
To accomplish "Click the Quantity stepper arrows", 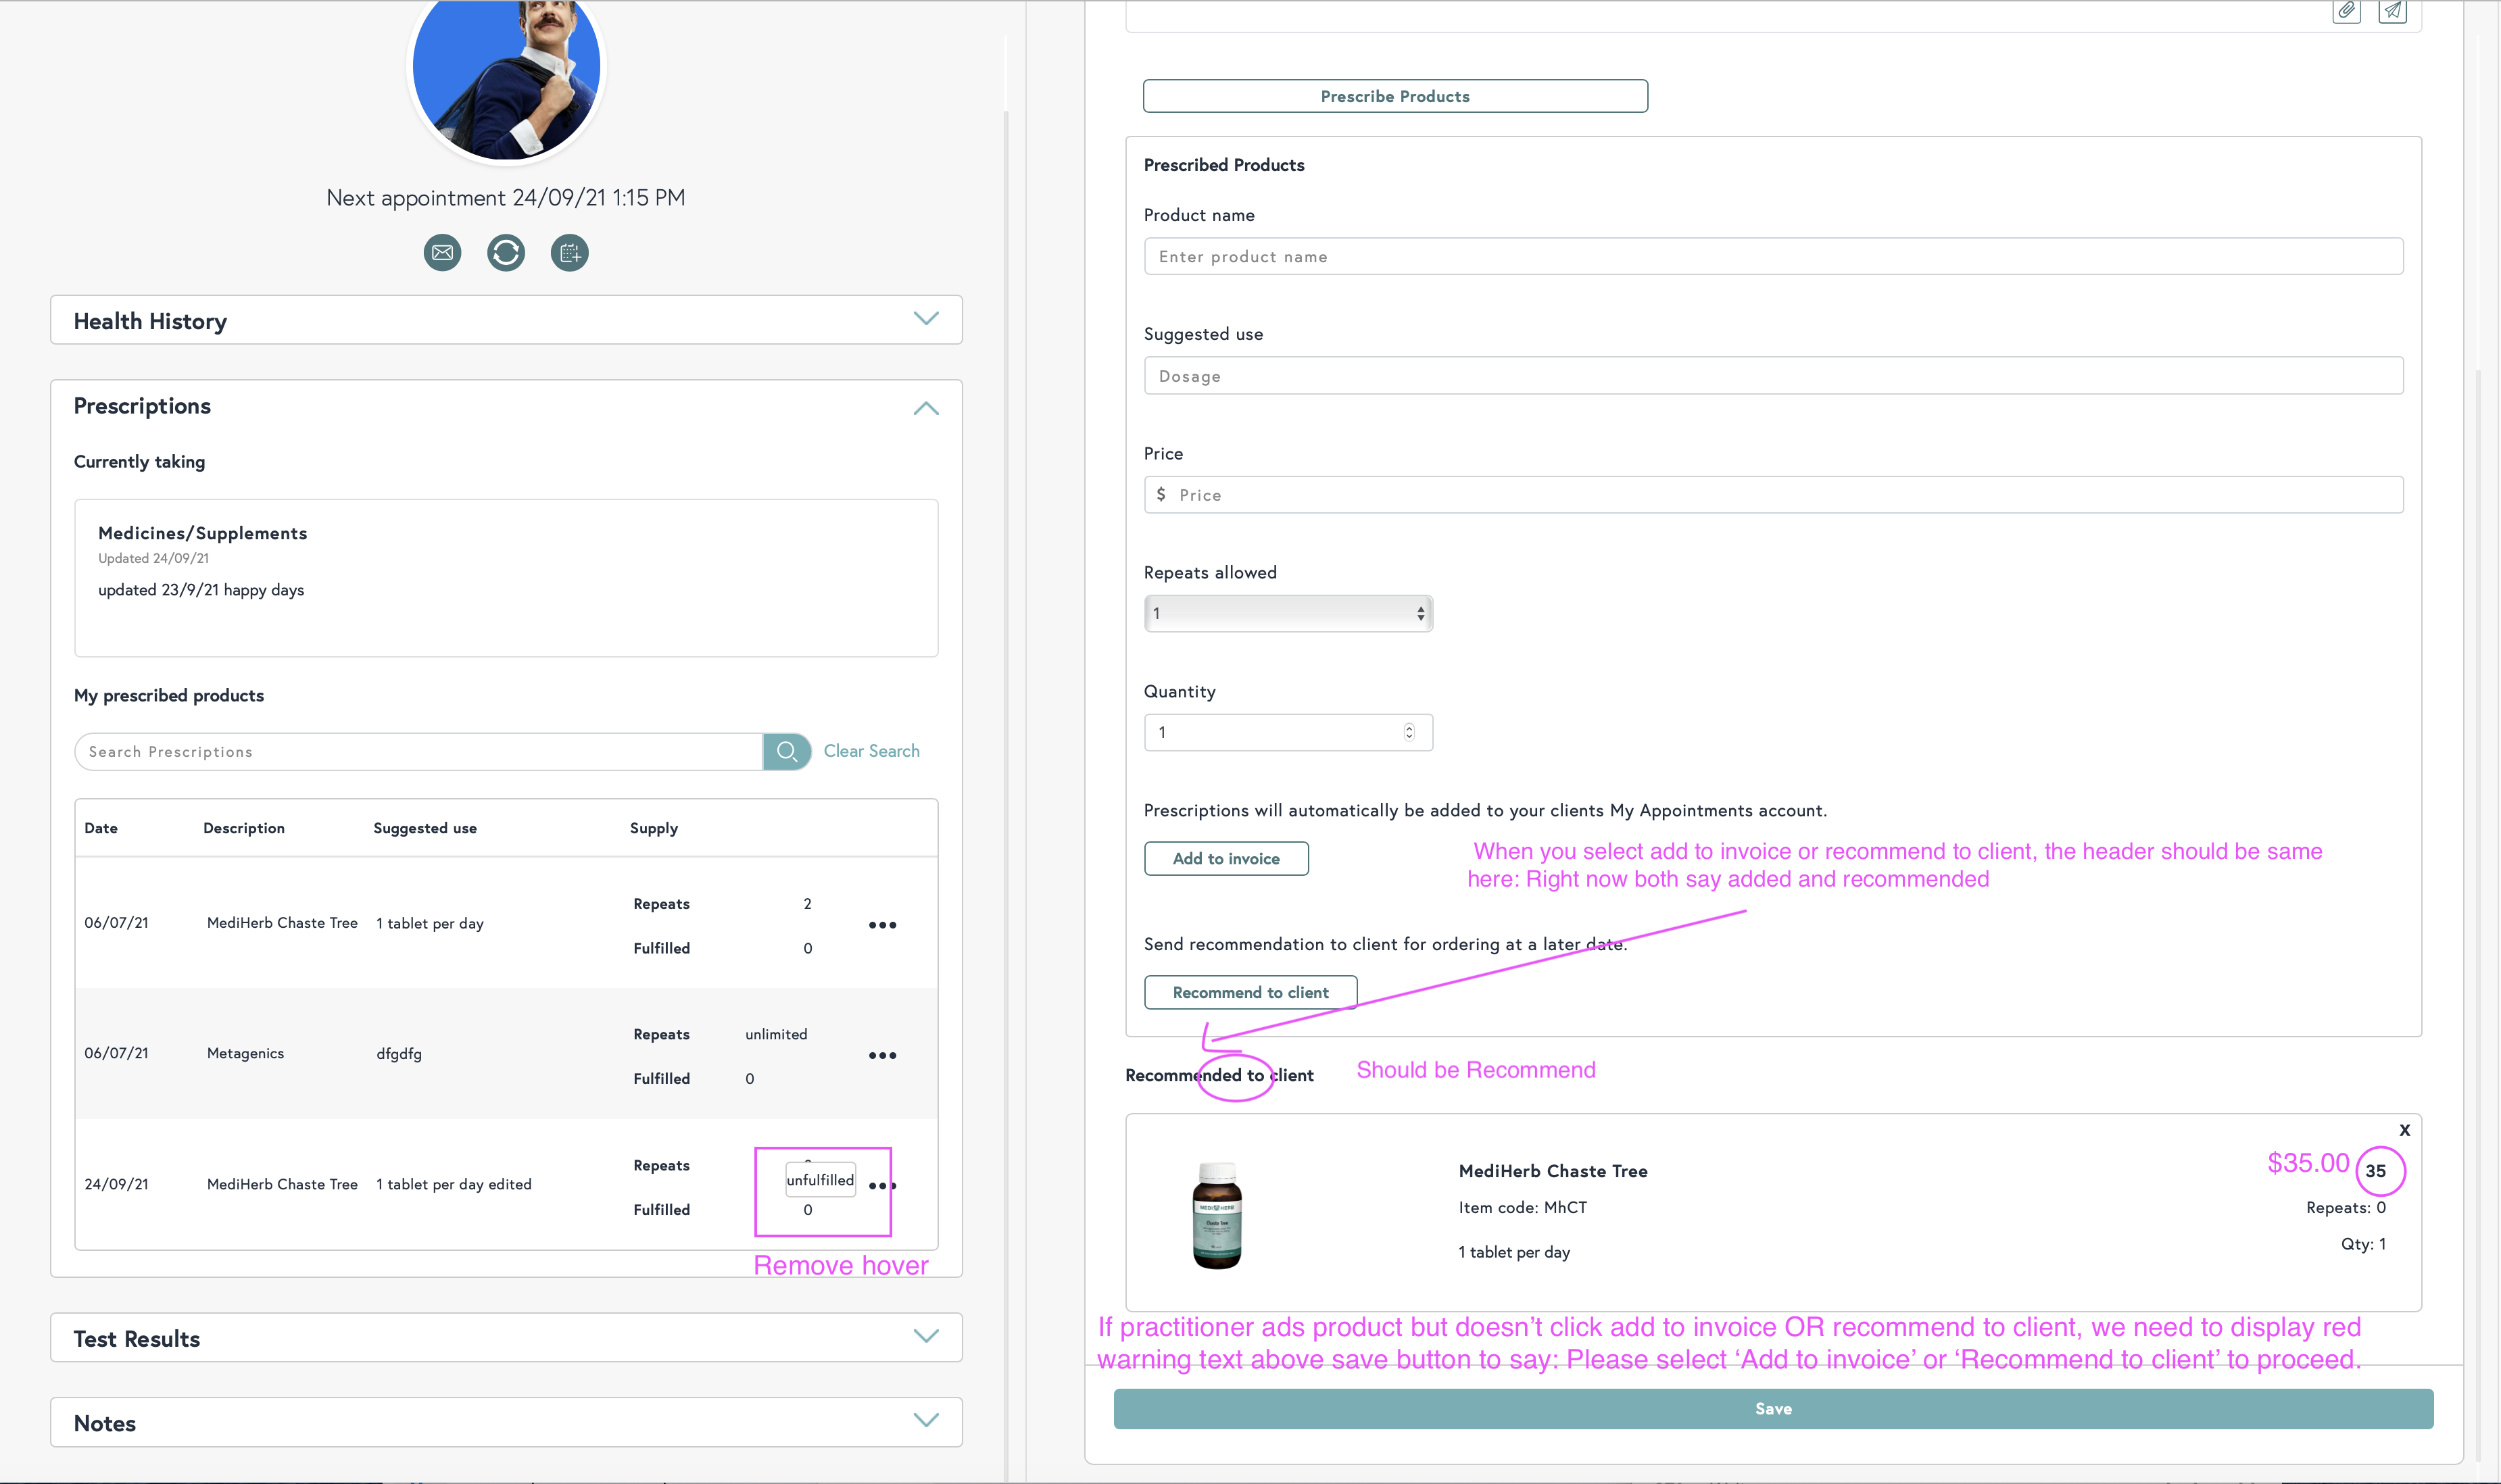I will click(1408, 732).
